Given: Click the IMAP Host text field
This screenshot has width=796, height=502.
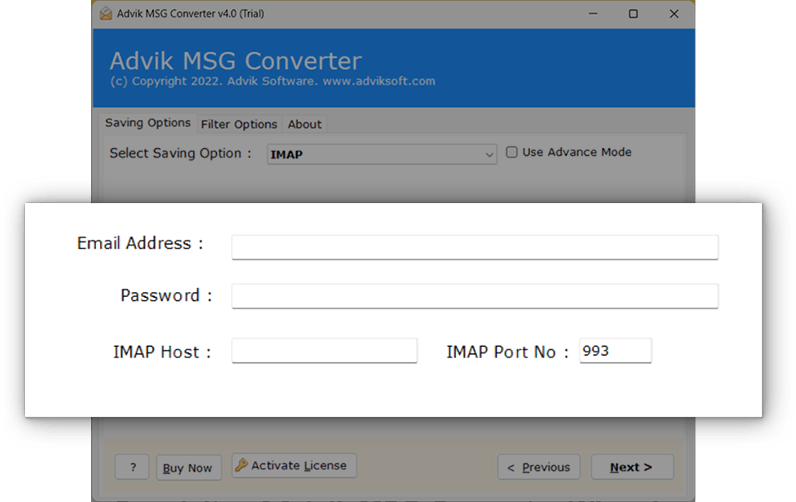Looking at the screenshot, I should (x=324, y=351).
